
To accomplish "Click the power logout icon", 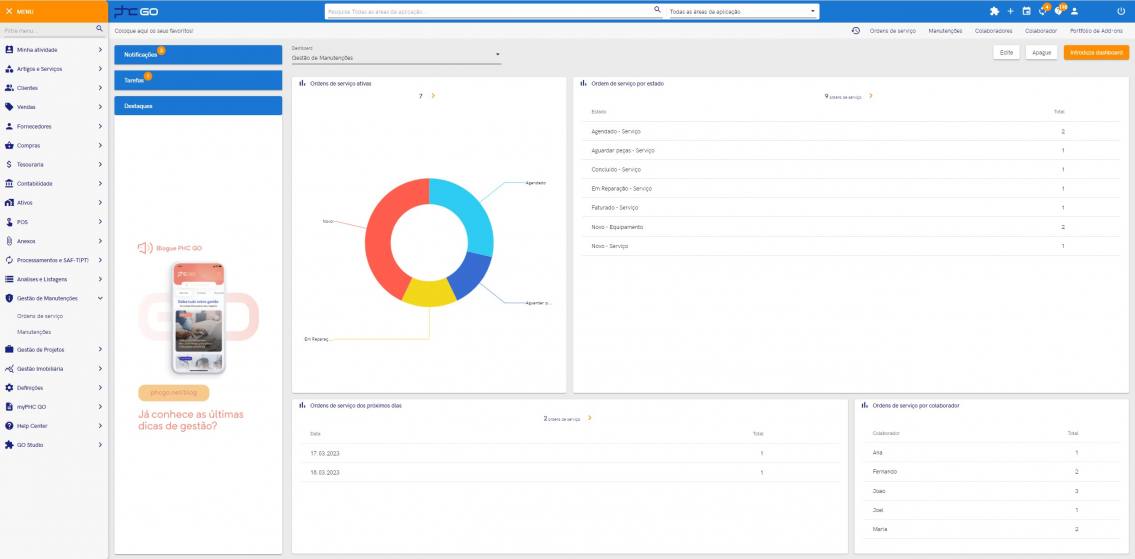I will tap(1121, 12).
